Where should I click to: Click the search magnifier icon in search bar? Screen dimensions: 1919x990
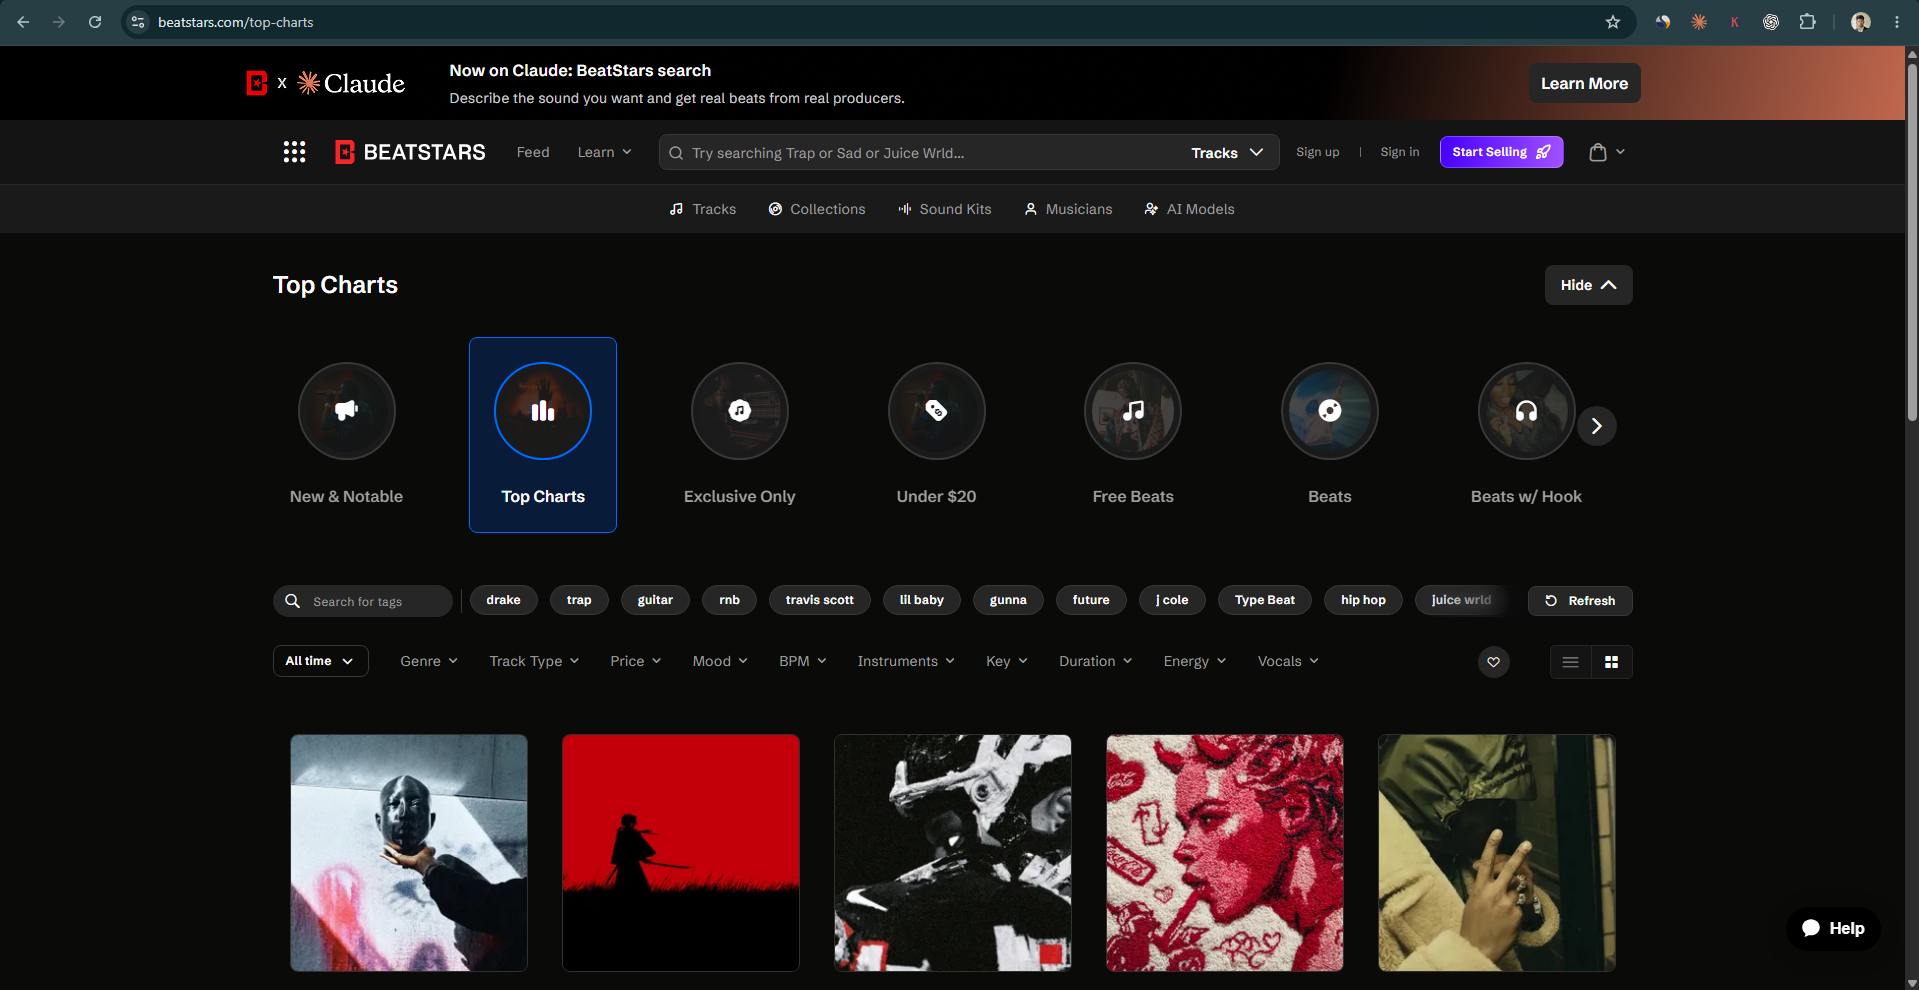pos(676,153)
